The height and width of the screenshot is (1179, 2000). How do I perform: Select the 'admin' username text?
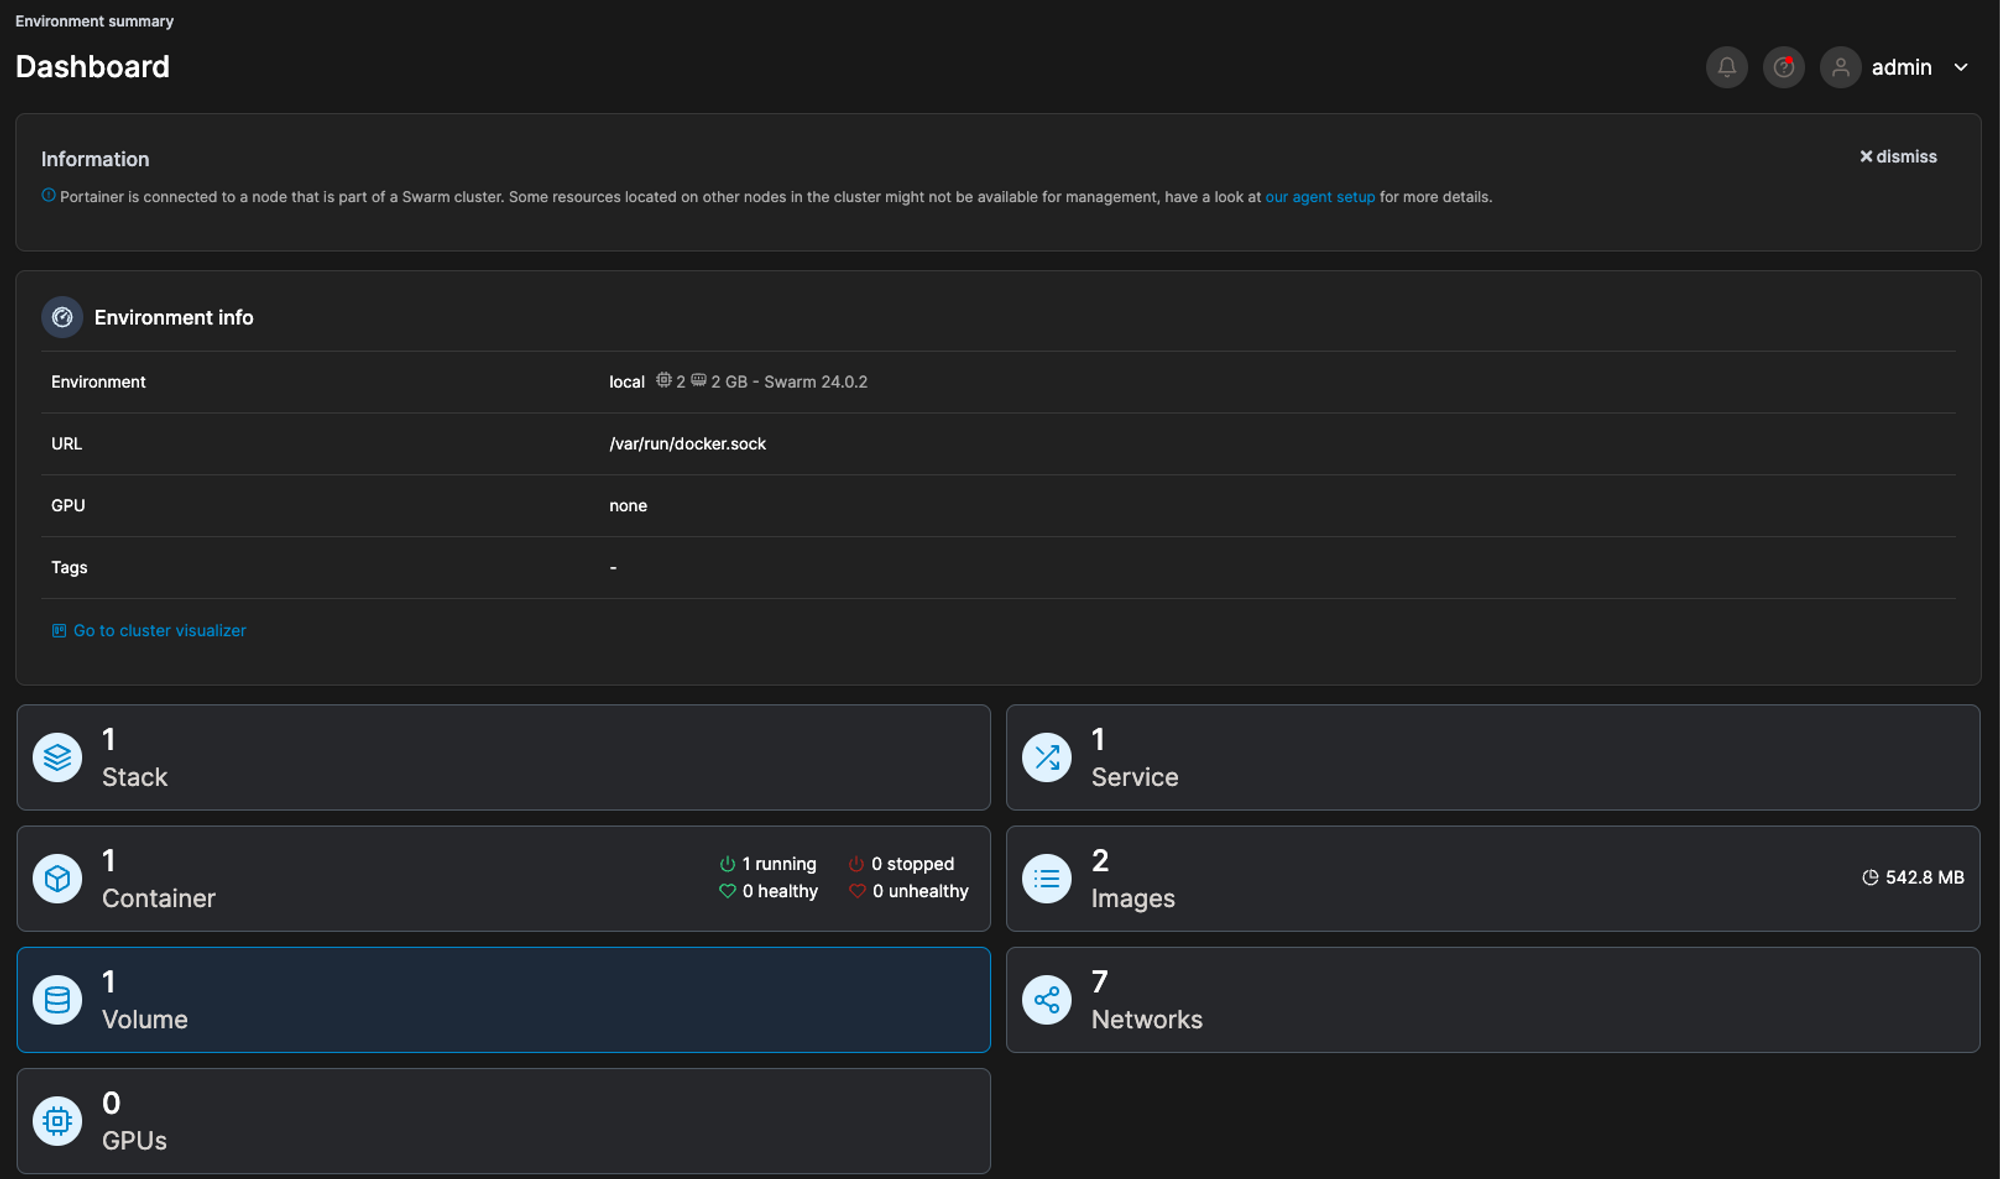click(x=1901, y=67)
